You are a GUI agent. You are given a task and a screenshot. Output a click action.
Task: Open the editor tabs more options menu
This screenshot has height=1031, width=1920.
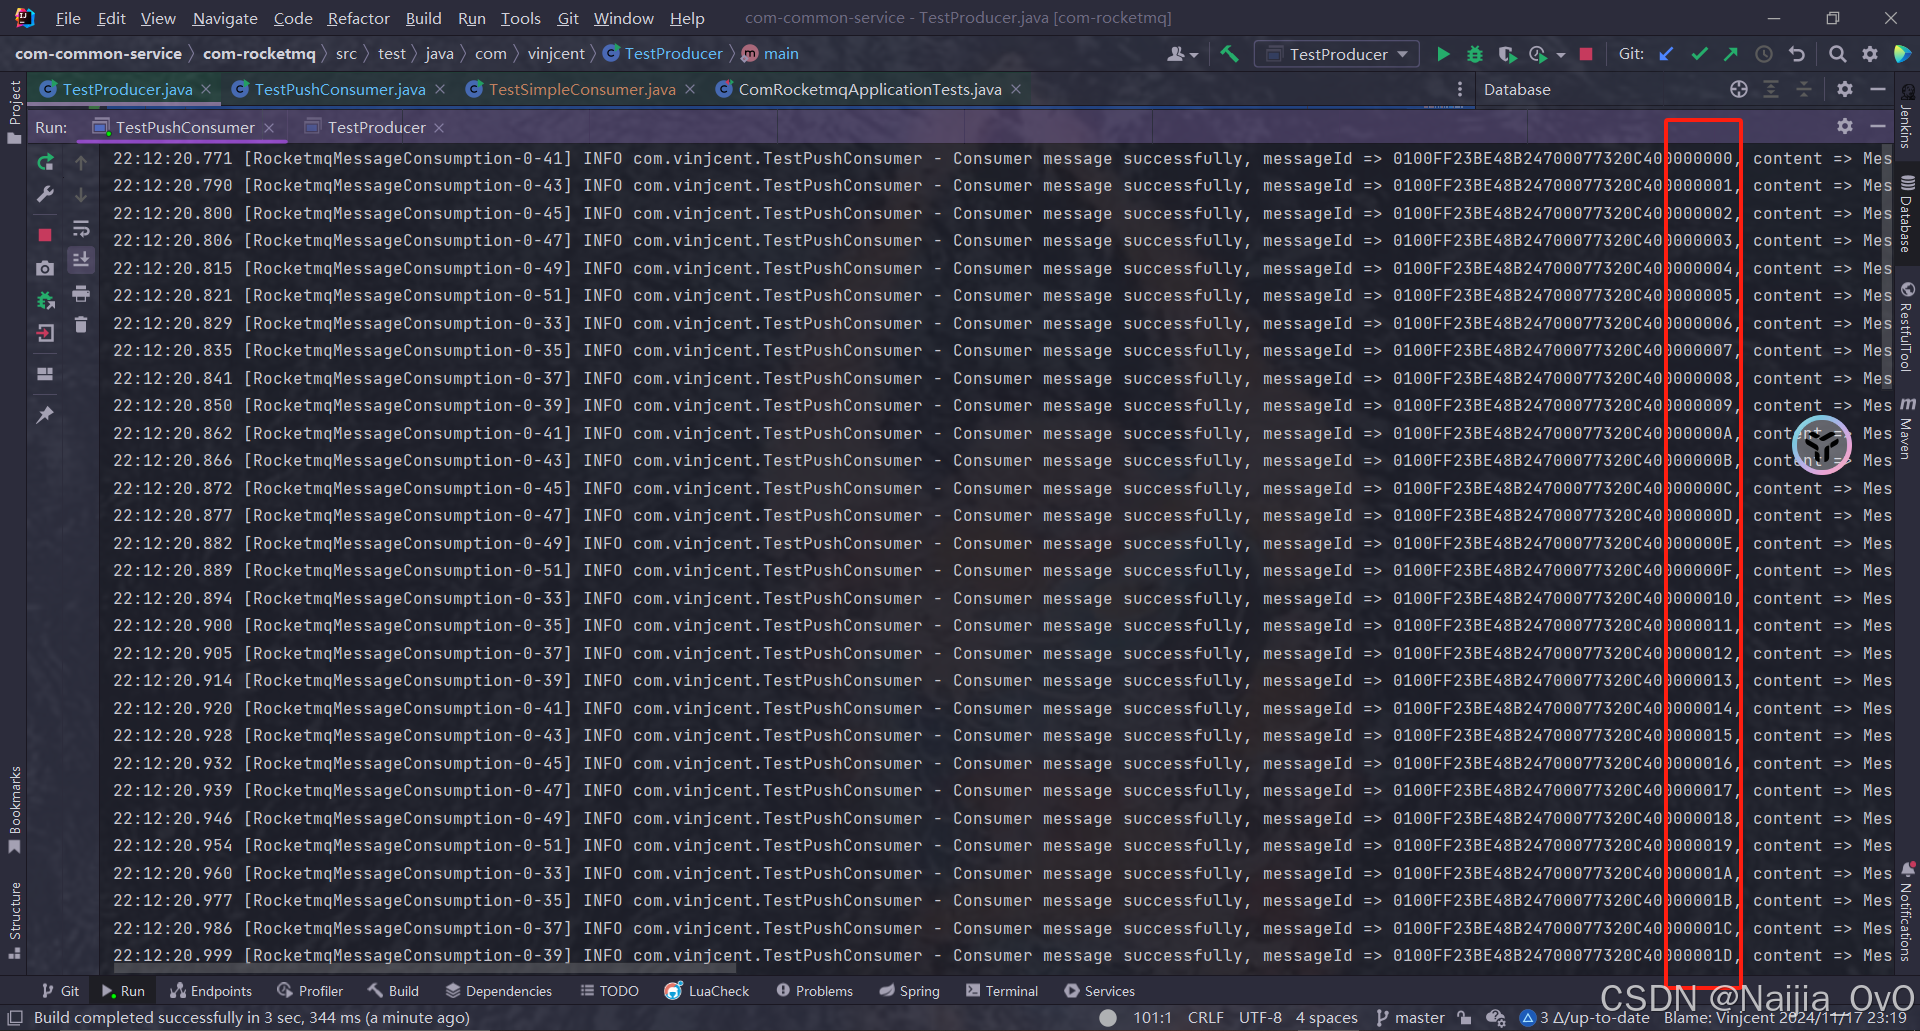pos(1460,89)
